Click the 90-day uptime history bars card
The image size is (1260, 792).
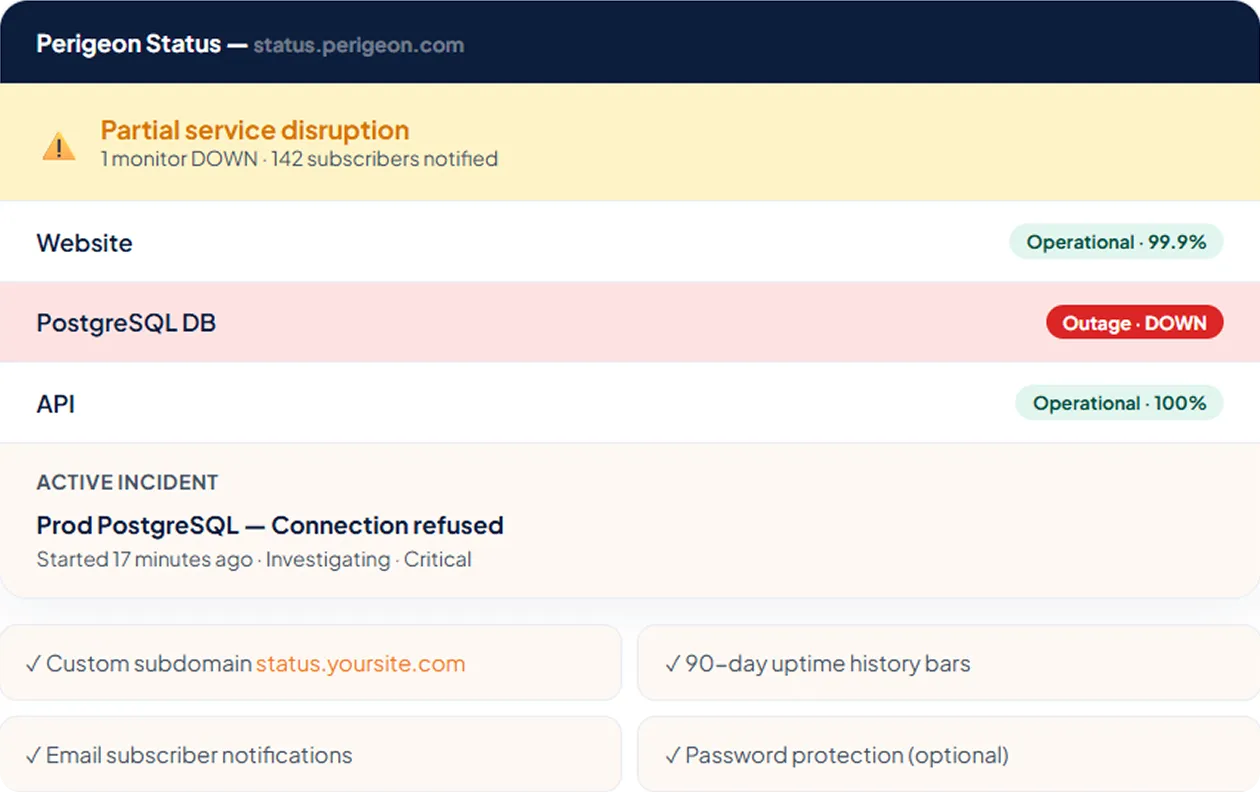(948, 663)
